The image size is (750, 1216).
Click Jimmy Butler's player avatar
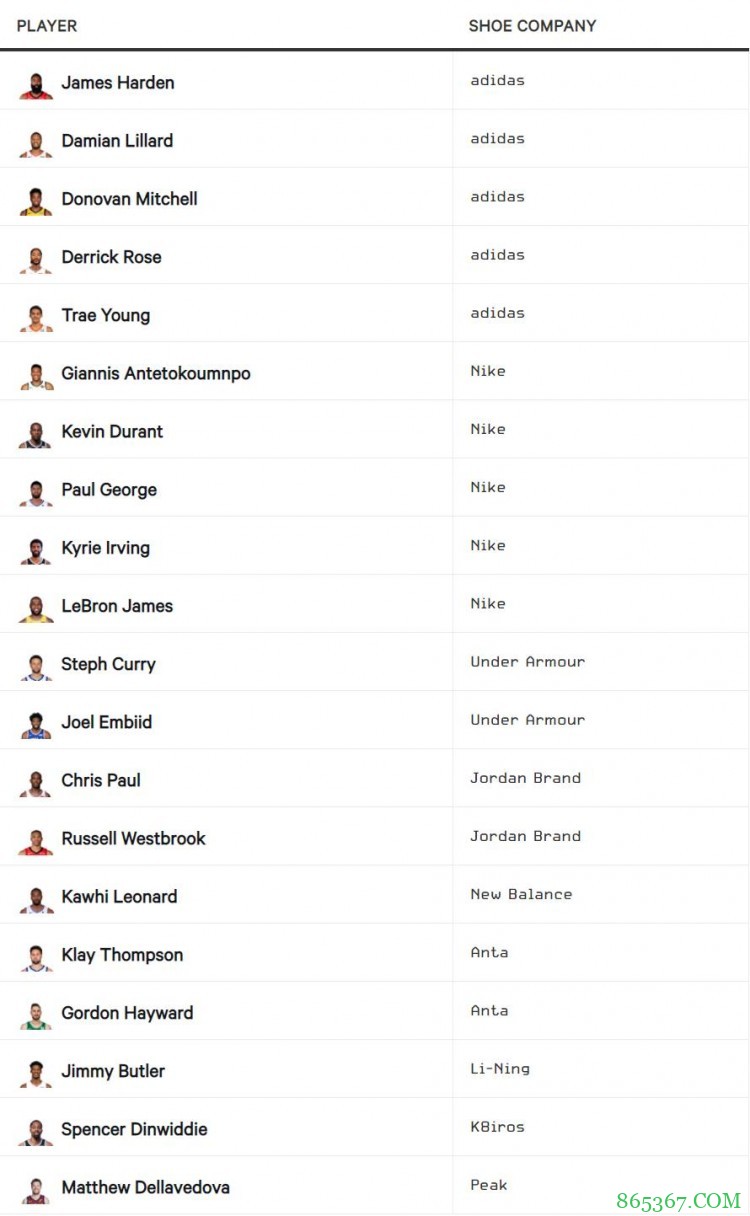click(x=36, y=1072)
